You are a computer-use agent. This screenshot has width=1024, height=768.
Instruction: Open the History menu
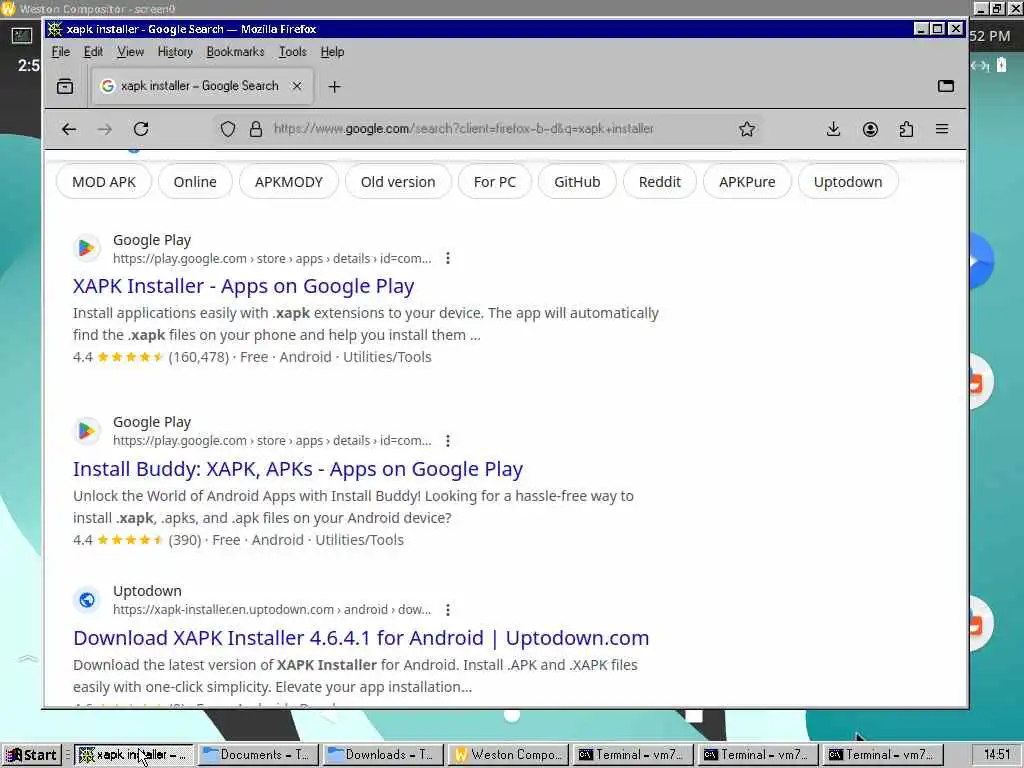[x=175, y=52]
